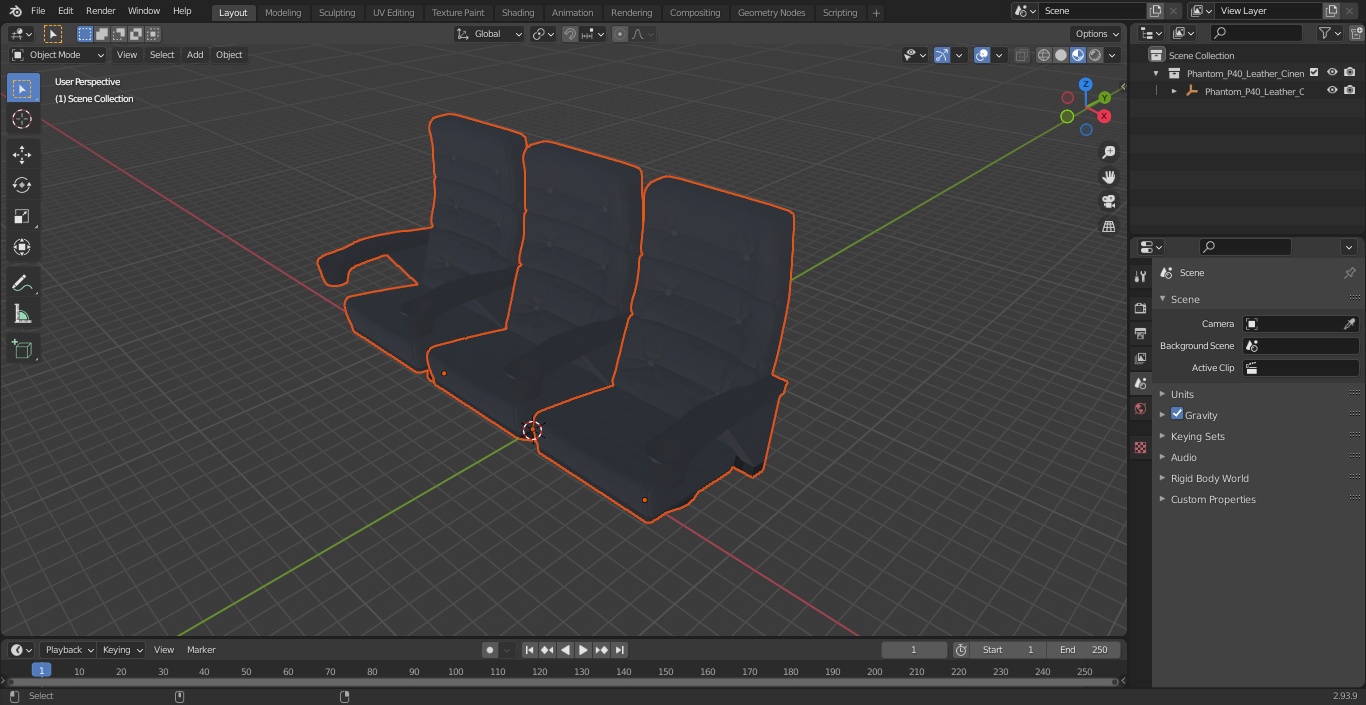This screenshot has width=1366, height=705.
Task: Click the red X axis on the navigation gizmo
Action: pos(1104,116)
